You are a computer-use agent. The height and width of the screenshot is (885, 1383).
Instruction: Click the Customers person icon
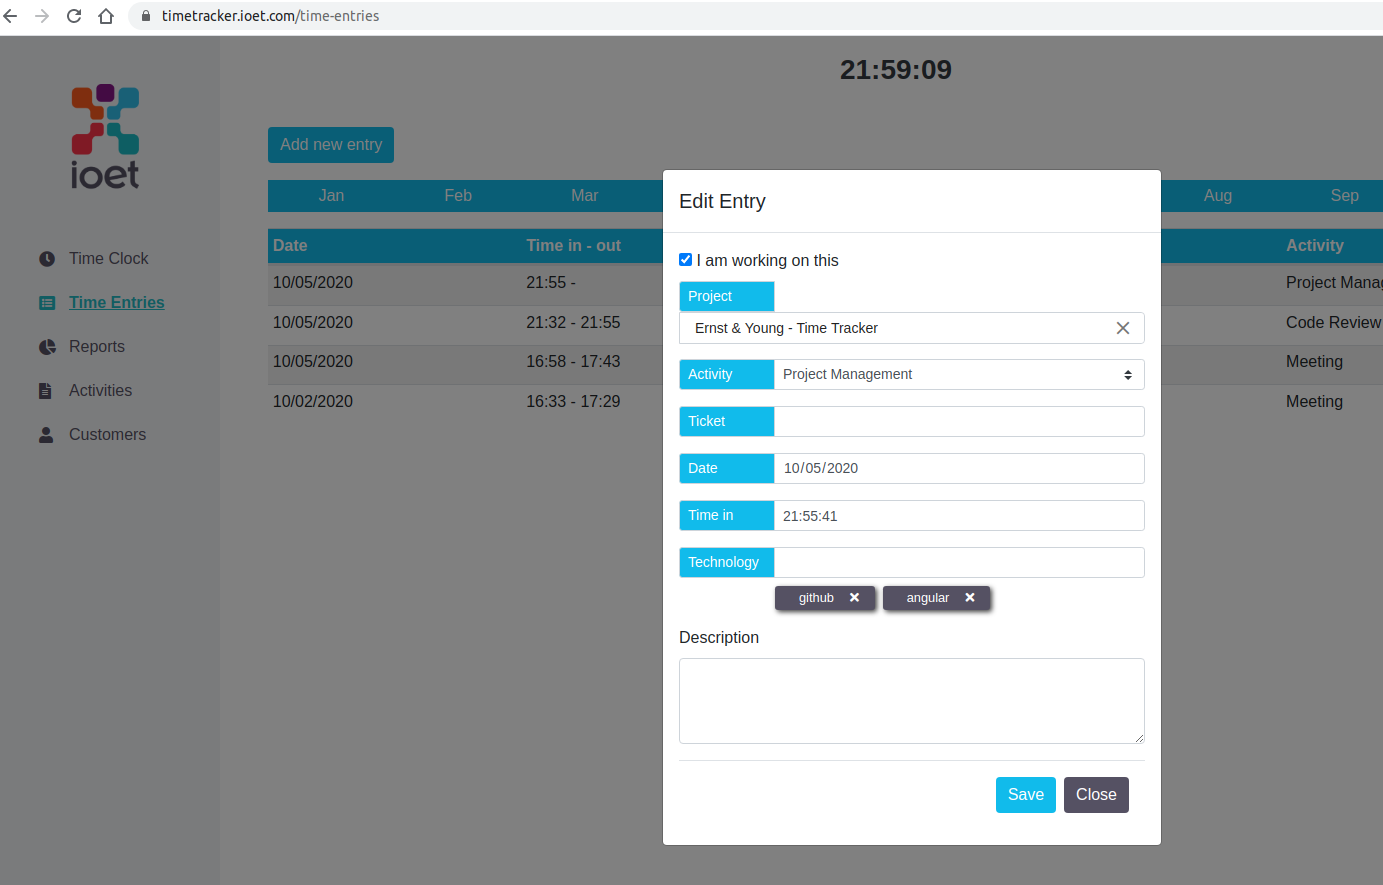click(x=46, y=435)
